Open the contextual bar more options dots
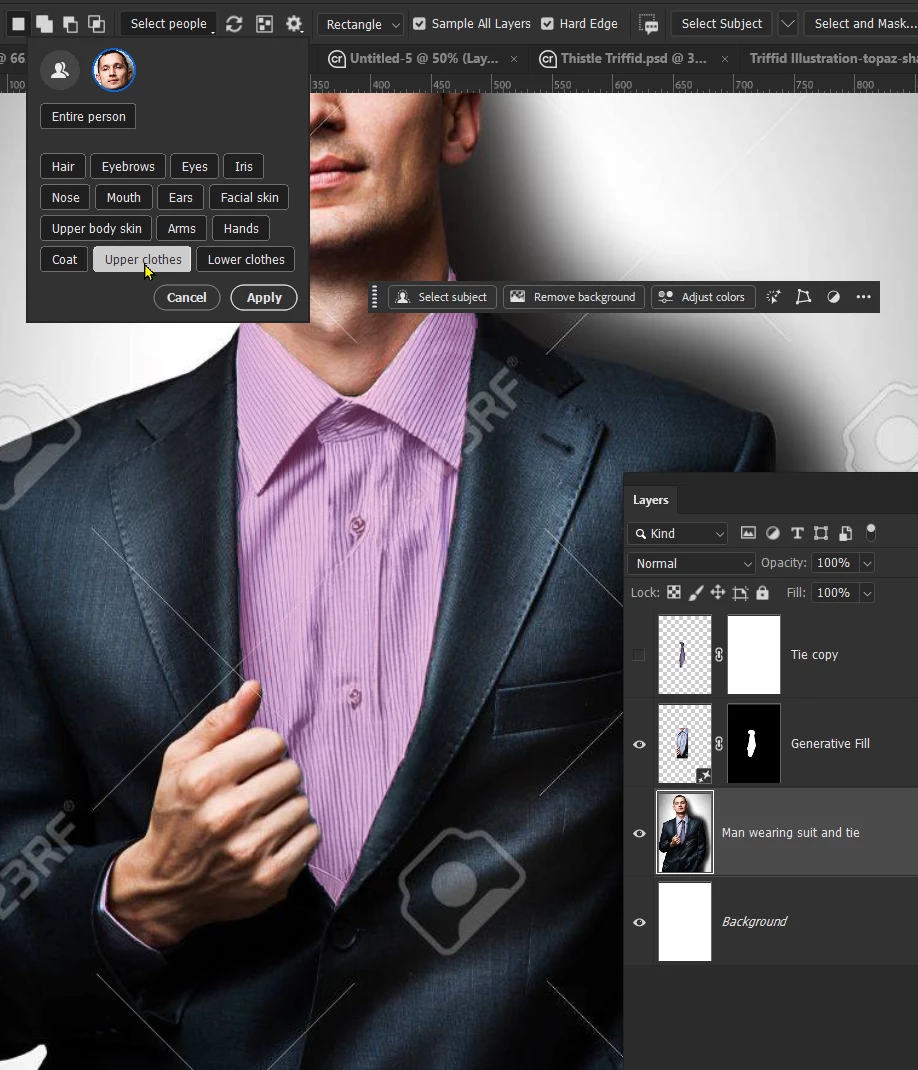 coord(863,297)
